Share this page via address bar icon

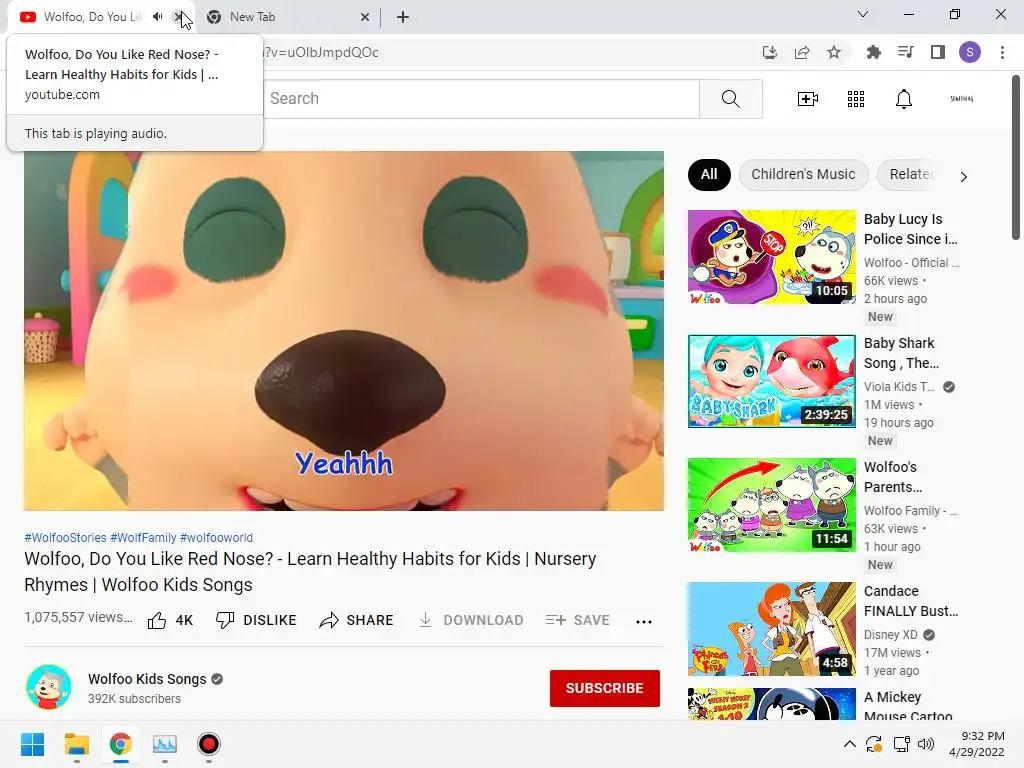tap(802, 52)
